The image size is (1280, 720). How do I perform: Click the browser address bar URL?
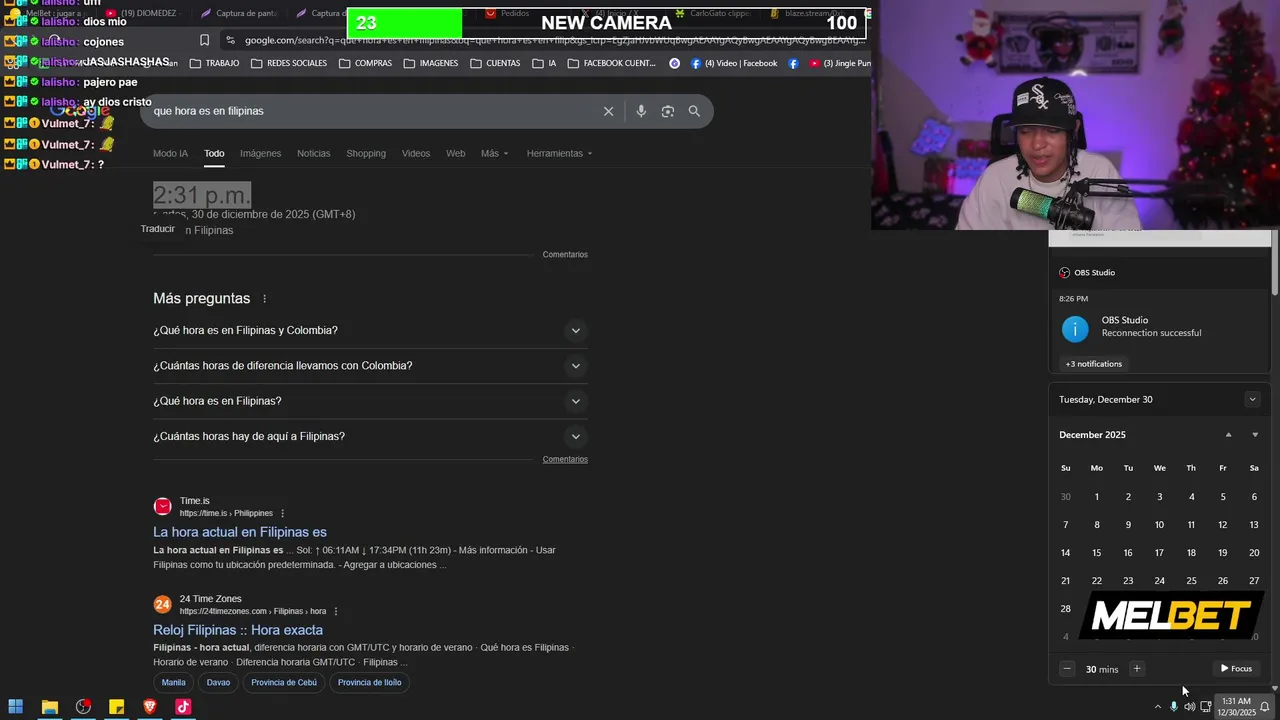555,40
